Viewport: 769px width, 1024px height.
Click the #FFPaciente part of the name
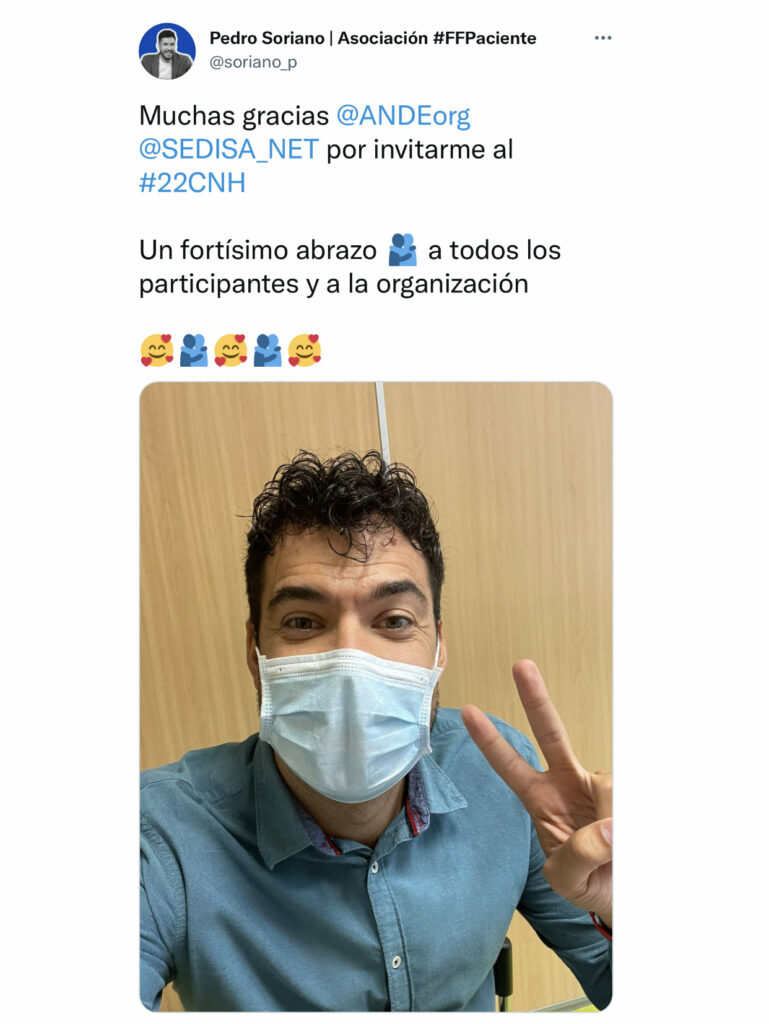484,38
